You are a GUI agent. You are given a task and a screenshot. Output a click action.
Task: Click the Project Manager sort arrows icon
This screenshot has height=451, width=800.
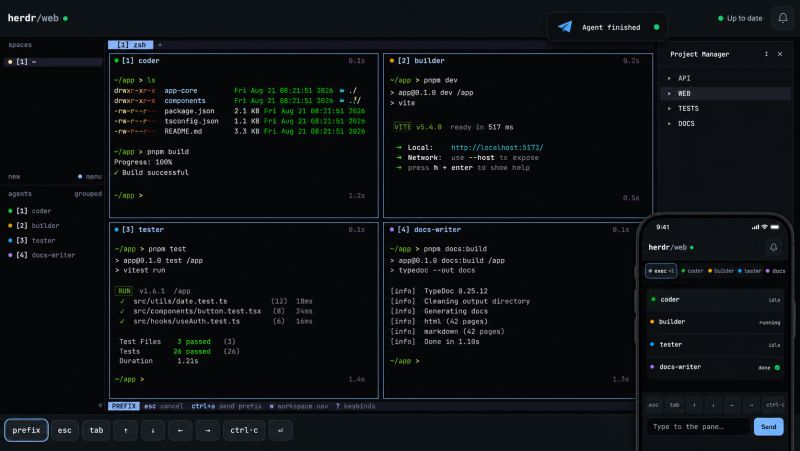click(766, 54)
